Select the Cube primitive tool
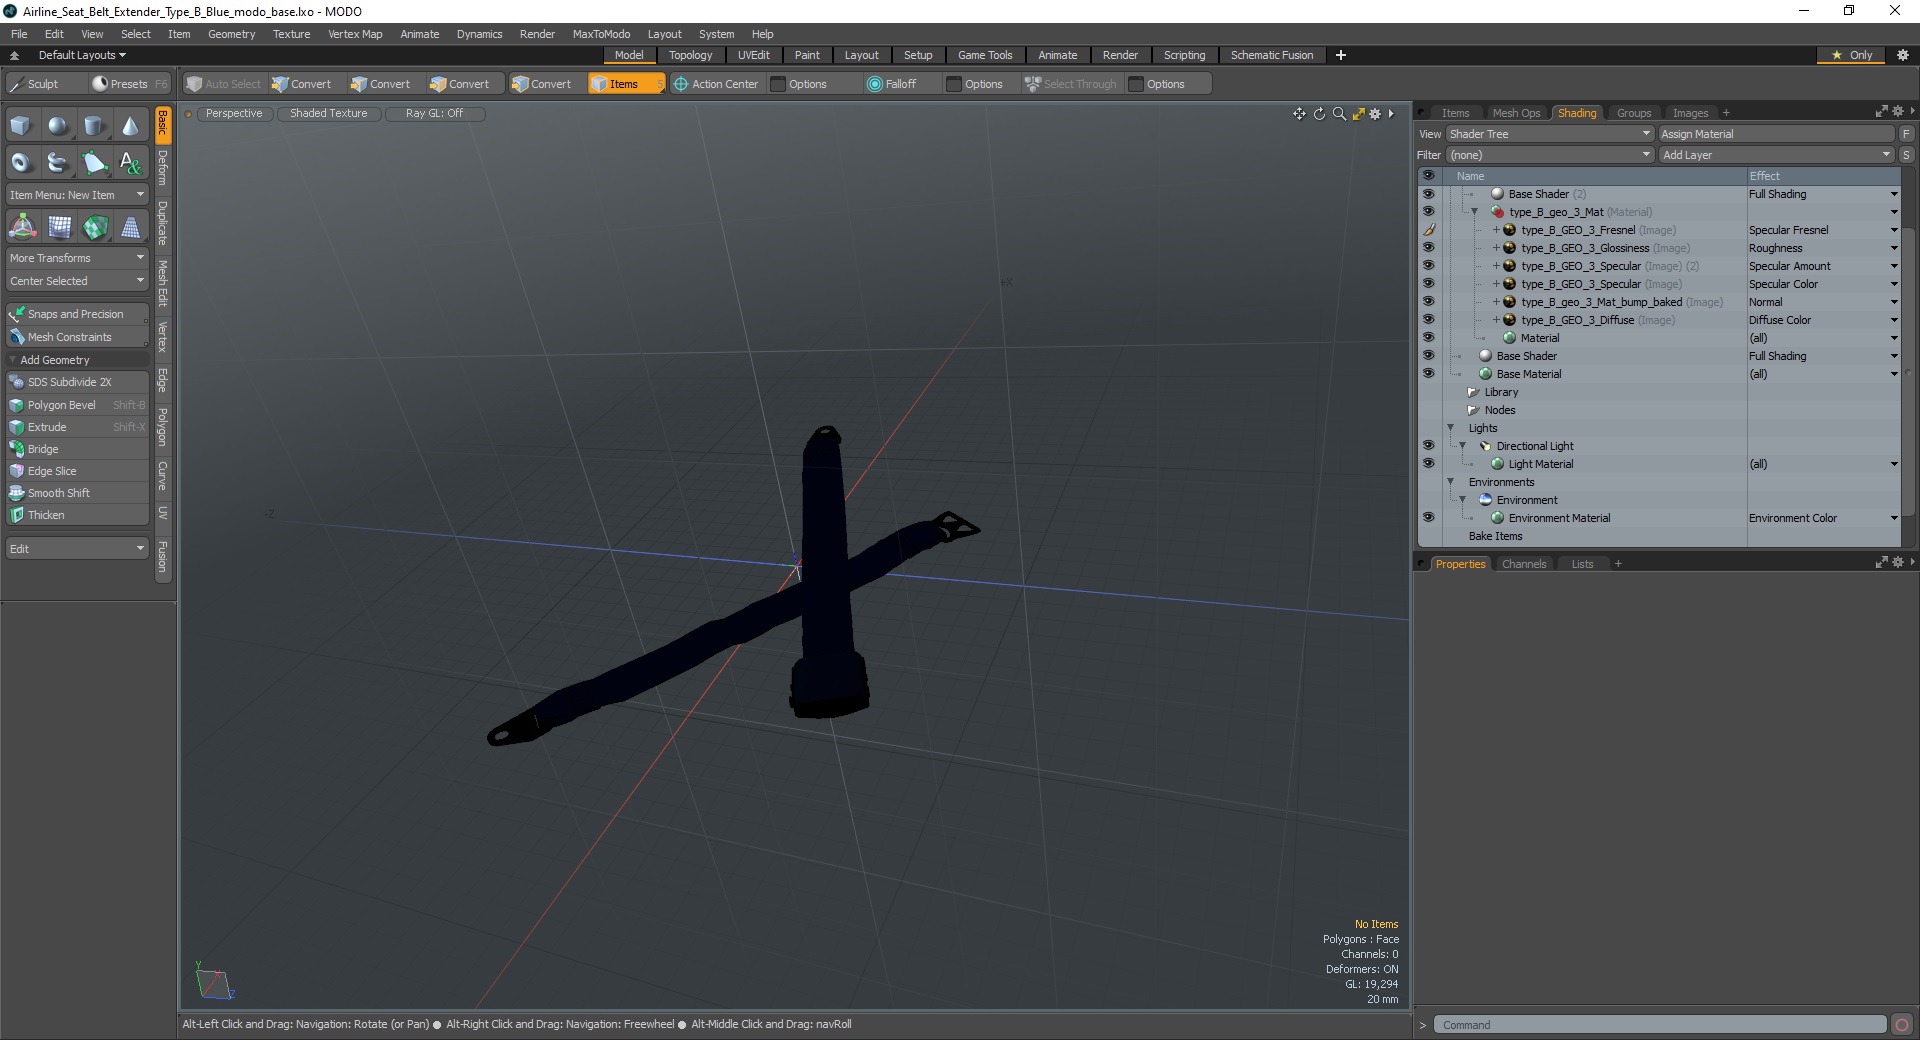 [x=21, y=126]
